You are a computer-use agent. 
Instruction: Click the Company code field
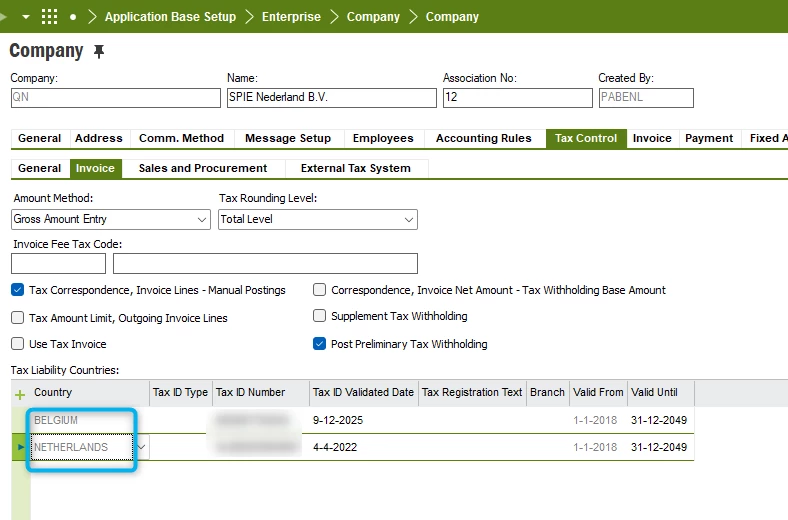pos(116,97)
